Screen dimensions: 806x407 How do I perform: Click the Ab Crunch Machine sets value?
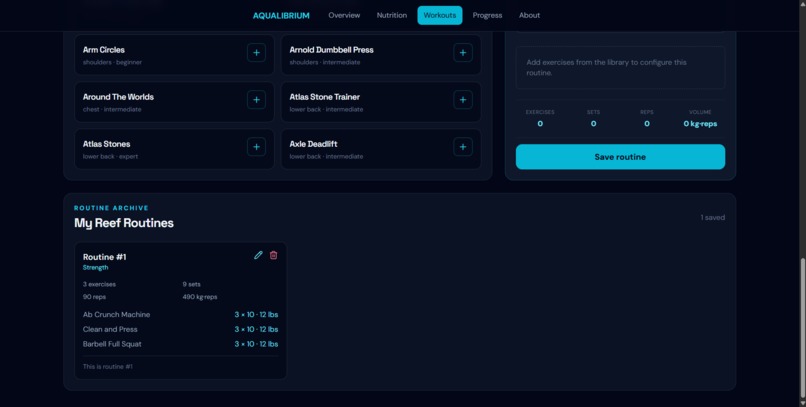tap(256, 314)
